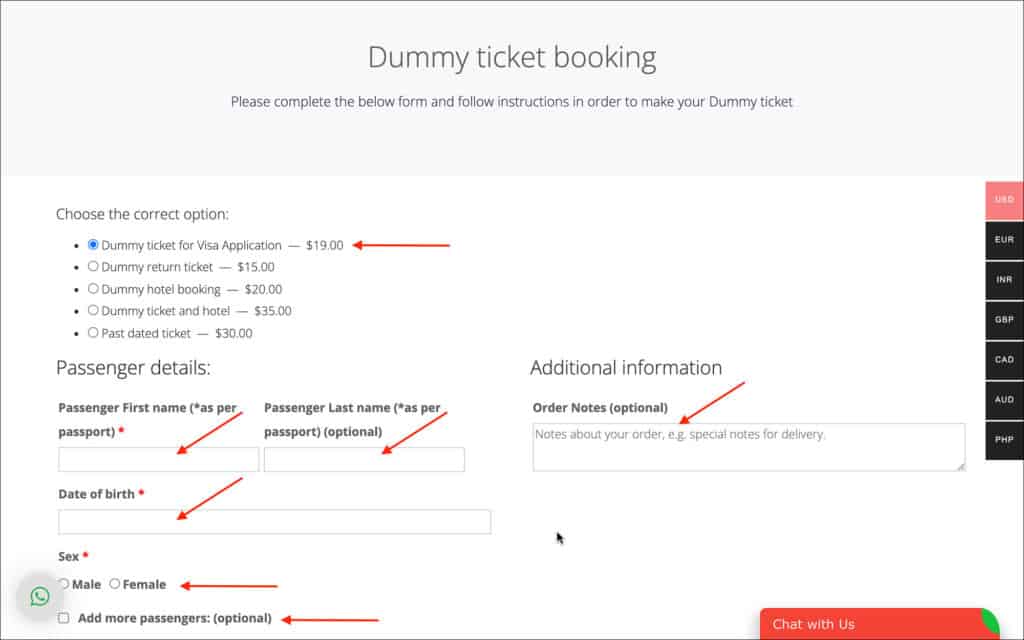Select Dummy hotel booking radio button
Screen dimensions: 1024x640
(93, 289)
